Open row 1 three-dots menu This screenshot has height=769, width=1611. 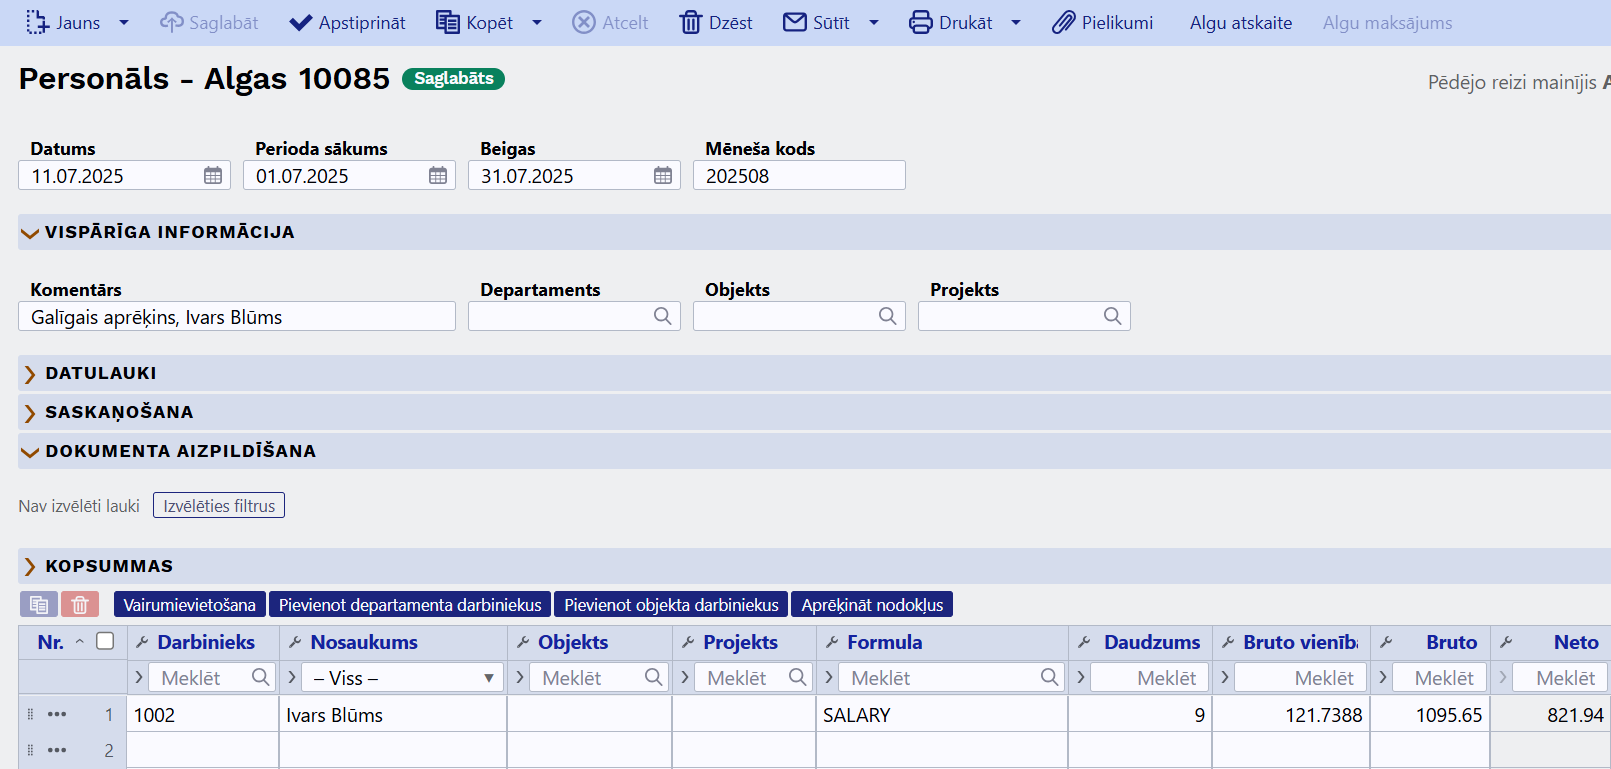[x=57, y=714]
